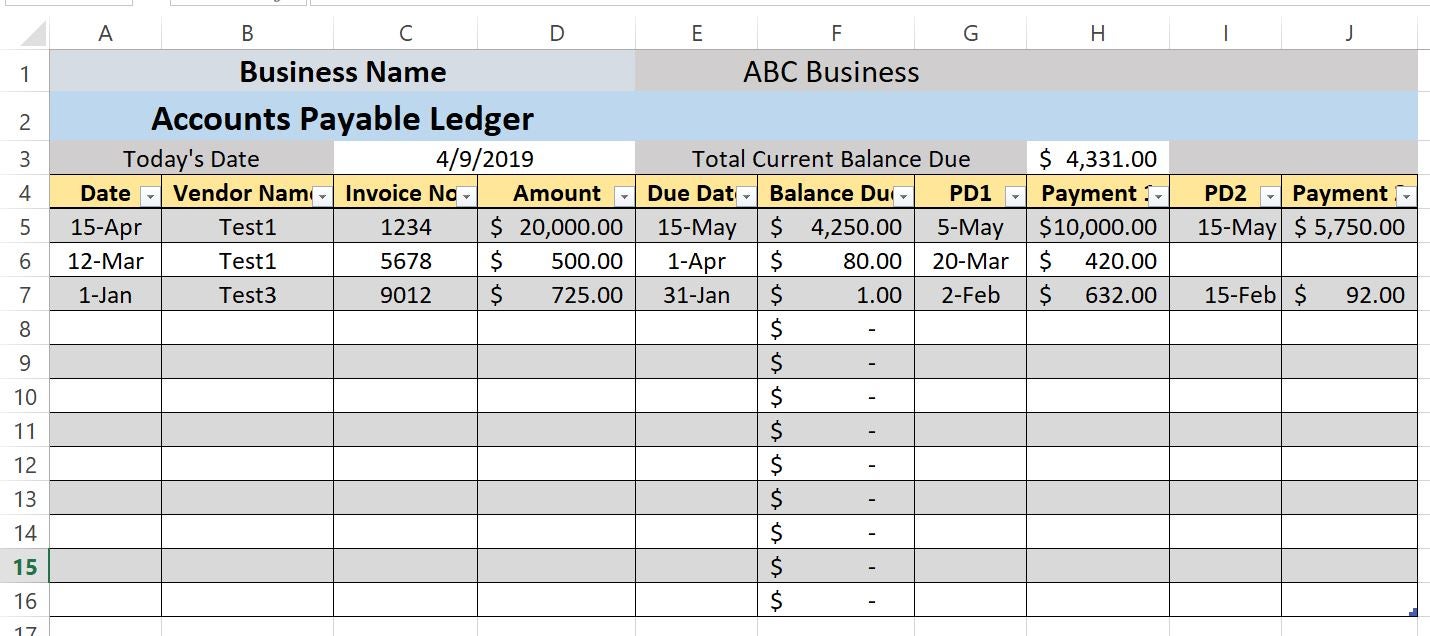
Task: Select the invoice number 9012 cell
Action: coord(405,295)
